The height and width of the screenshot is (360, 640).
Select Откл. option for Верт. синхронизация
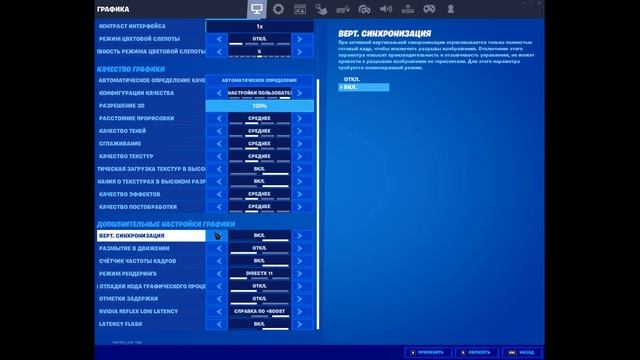(x=352, y=79)
